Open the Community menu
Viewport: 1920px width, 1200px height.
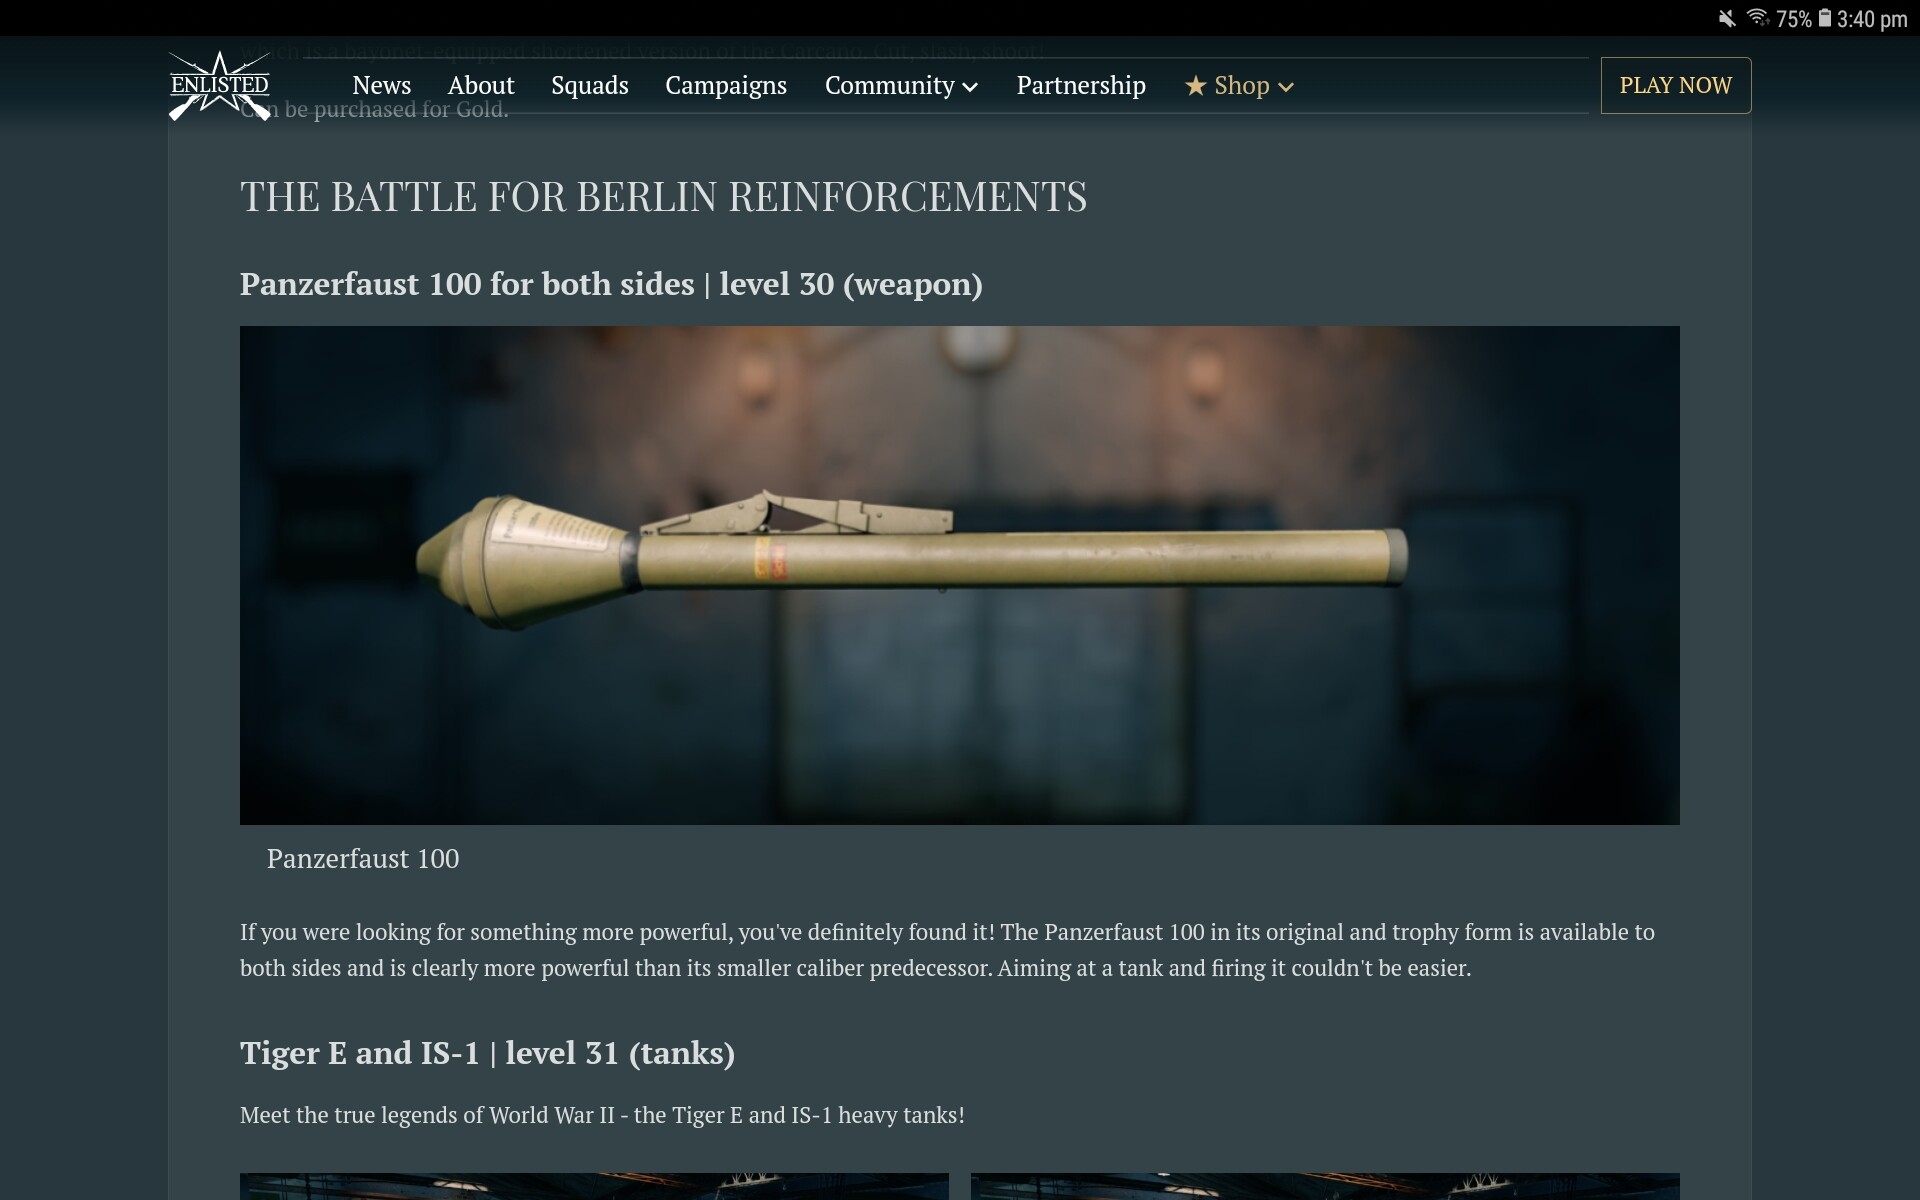pyautogui.click(x=901, y=85)
